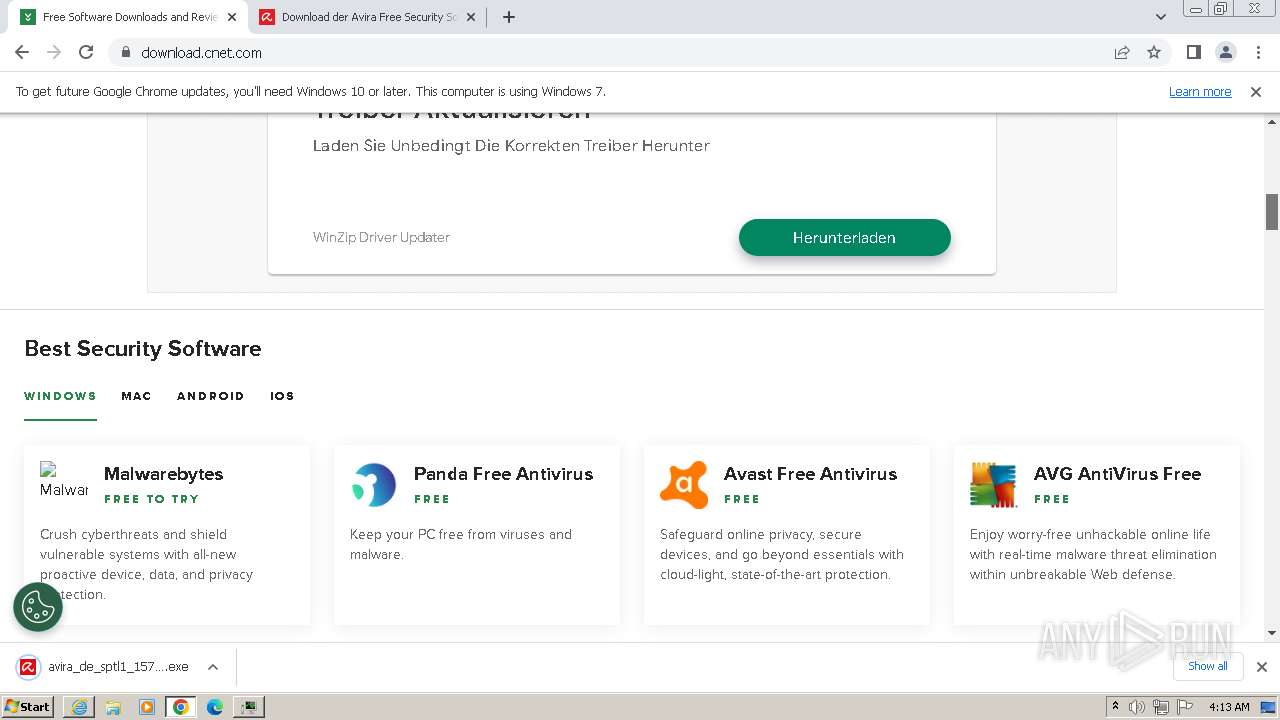Open the WinZip Driver Updater ad label

(x=381, y=238)
